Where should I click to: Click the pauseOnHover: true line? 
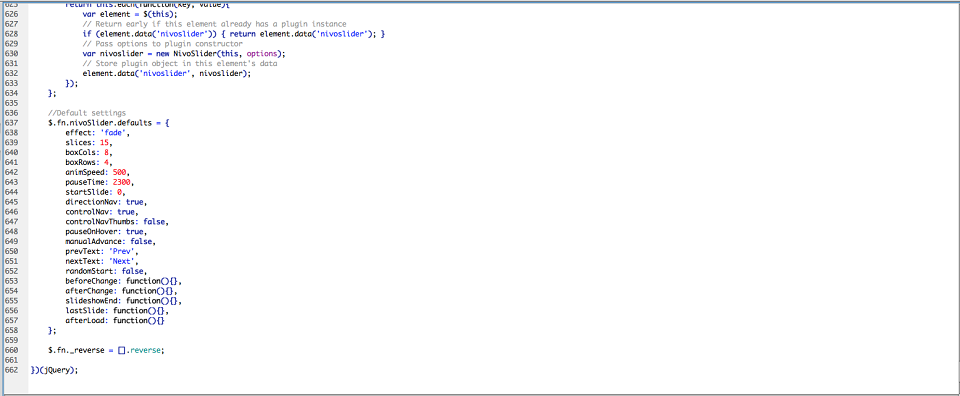tap(106, 232)
